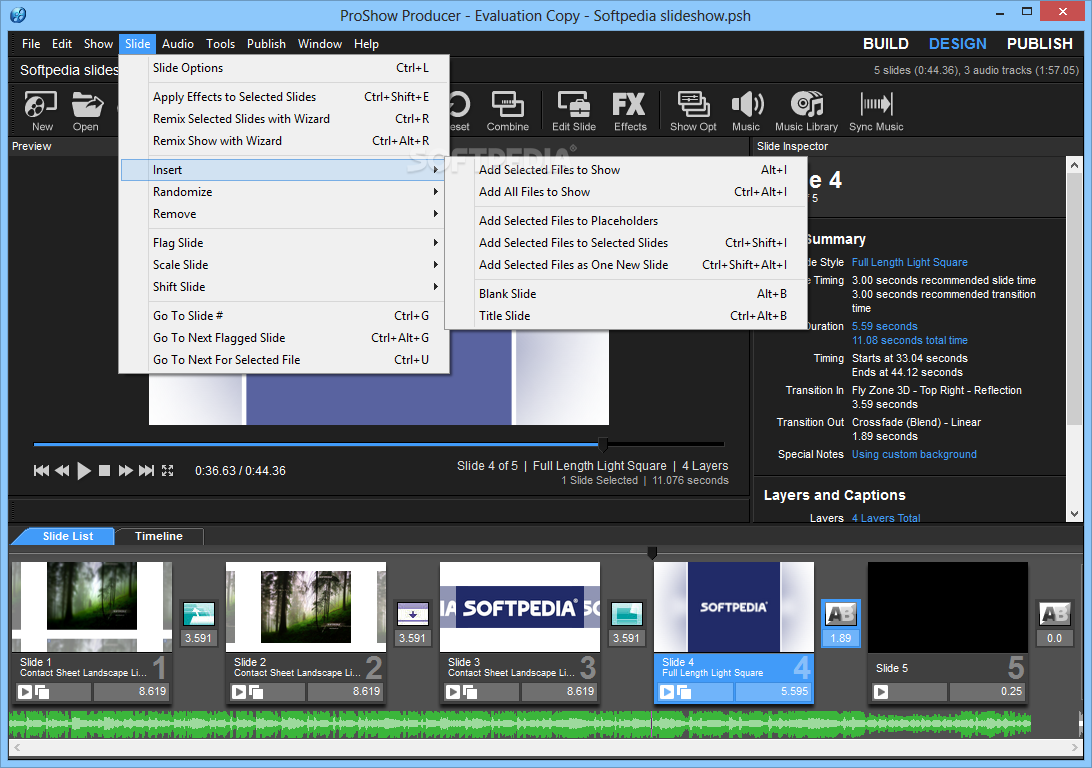Click the Open show toolbar icon
Image resolution: width=1092 pixels, height=768 pixels.
pos(86,111)
